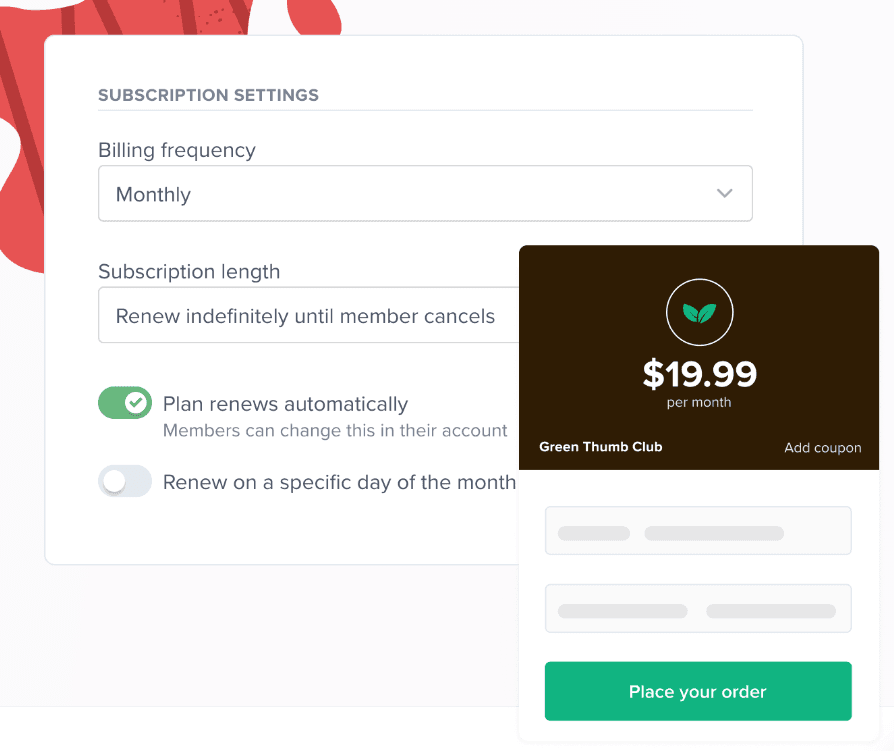The height and width of the screenshot is (751, 894).
Task: Open the Billing frequency Monthly dropdown
Action: coord(425,193)
